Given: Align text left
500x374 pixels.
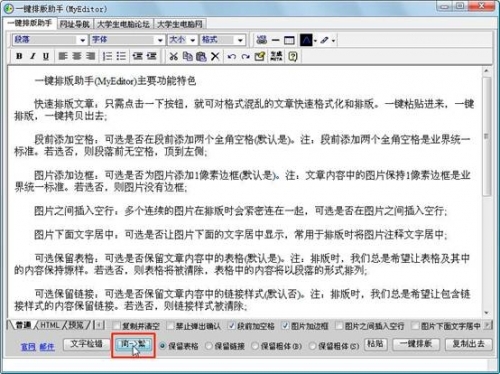Looking at the screenshot, I should coord(63,56).
